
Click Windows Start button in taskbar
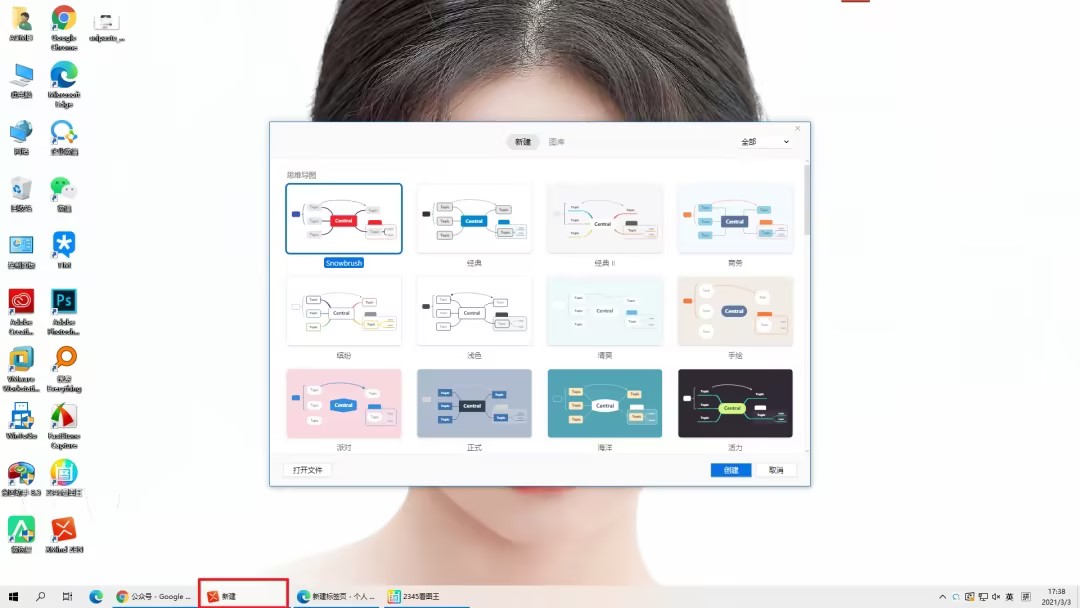[x=14, y=596]
